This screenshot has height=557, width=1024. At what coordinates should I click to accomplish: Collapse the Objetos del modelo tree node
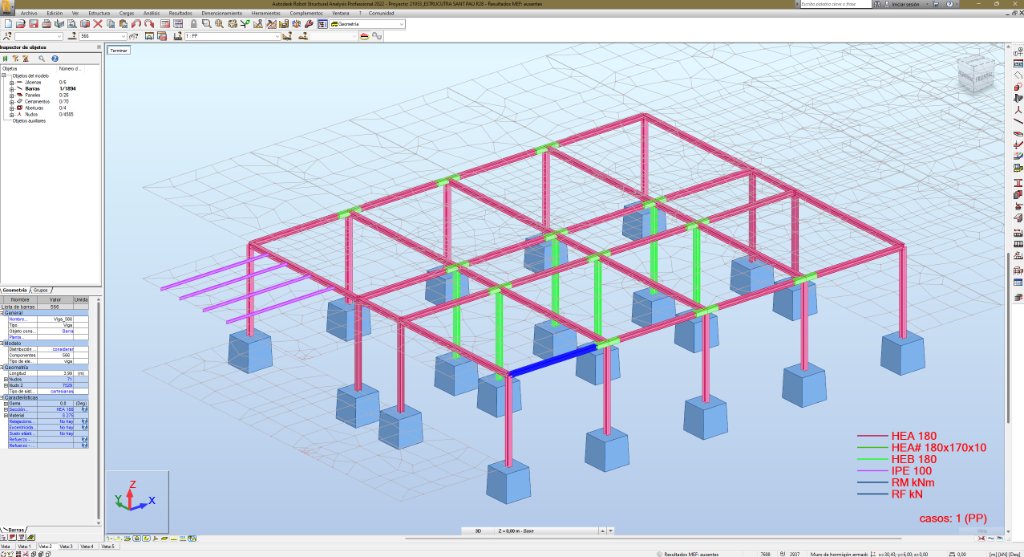point(4,76)
